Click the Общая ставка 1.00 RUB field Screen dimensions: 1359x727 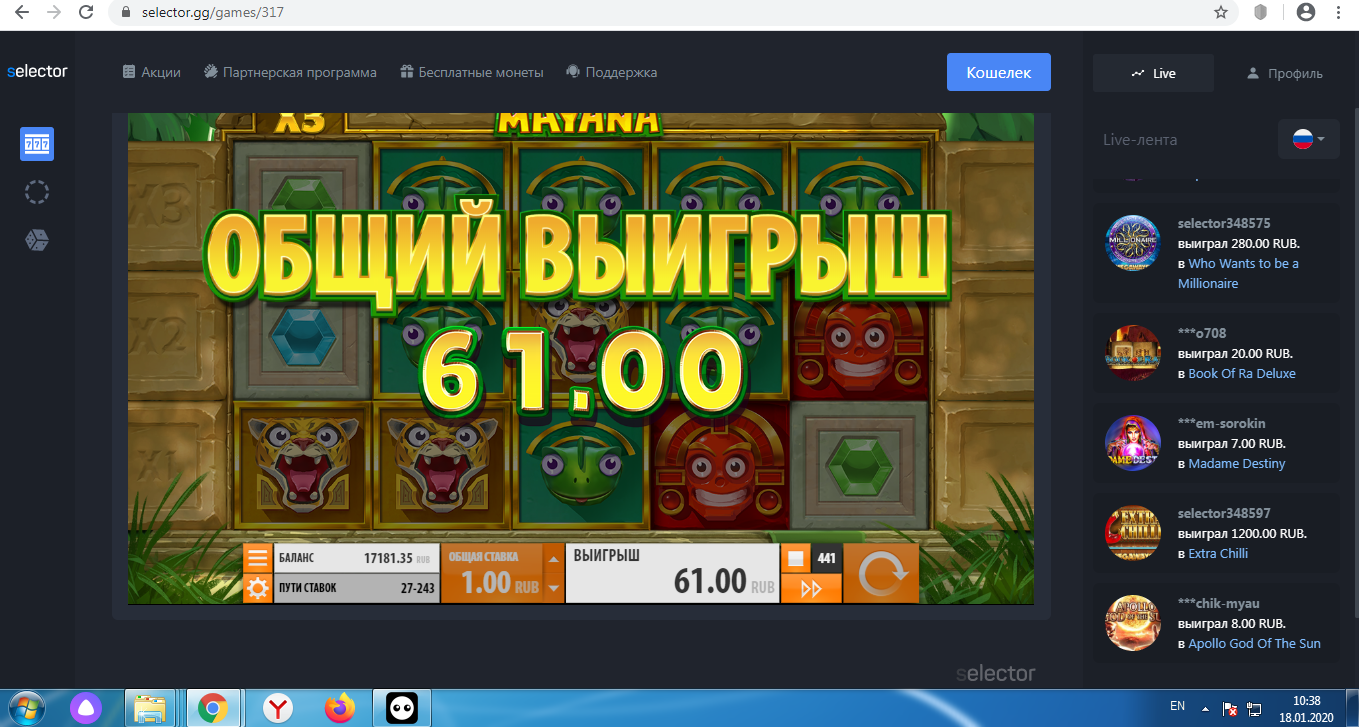[492, 574]
